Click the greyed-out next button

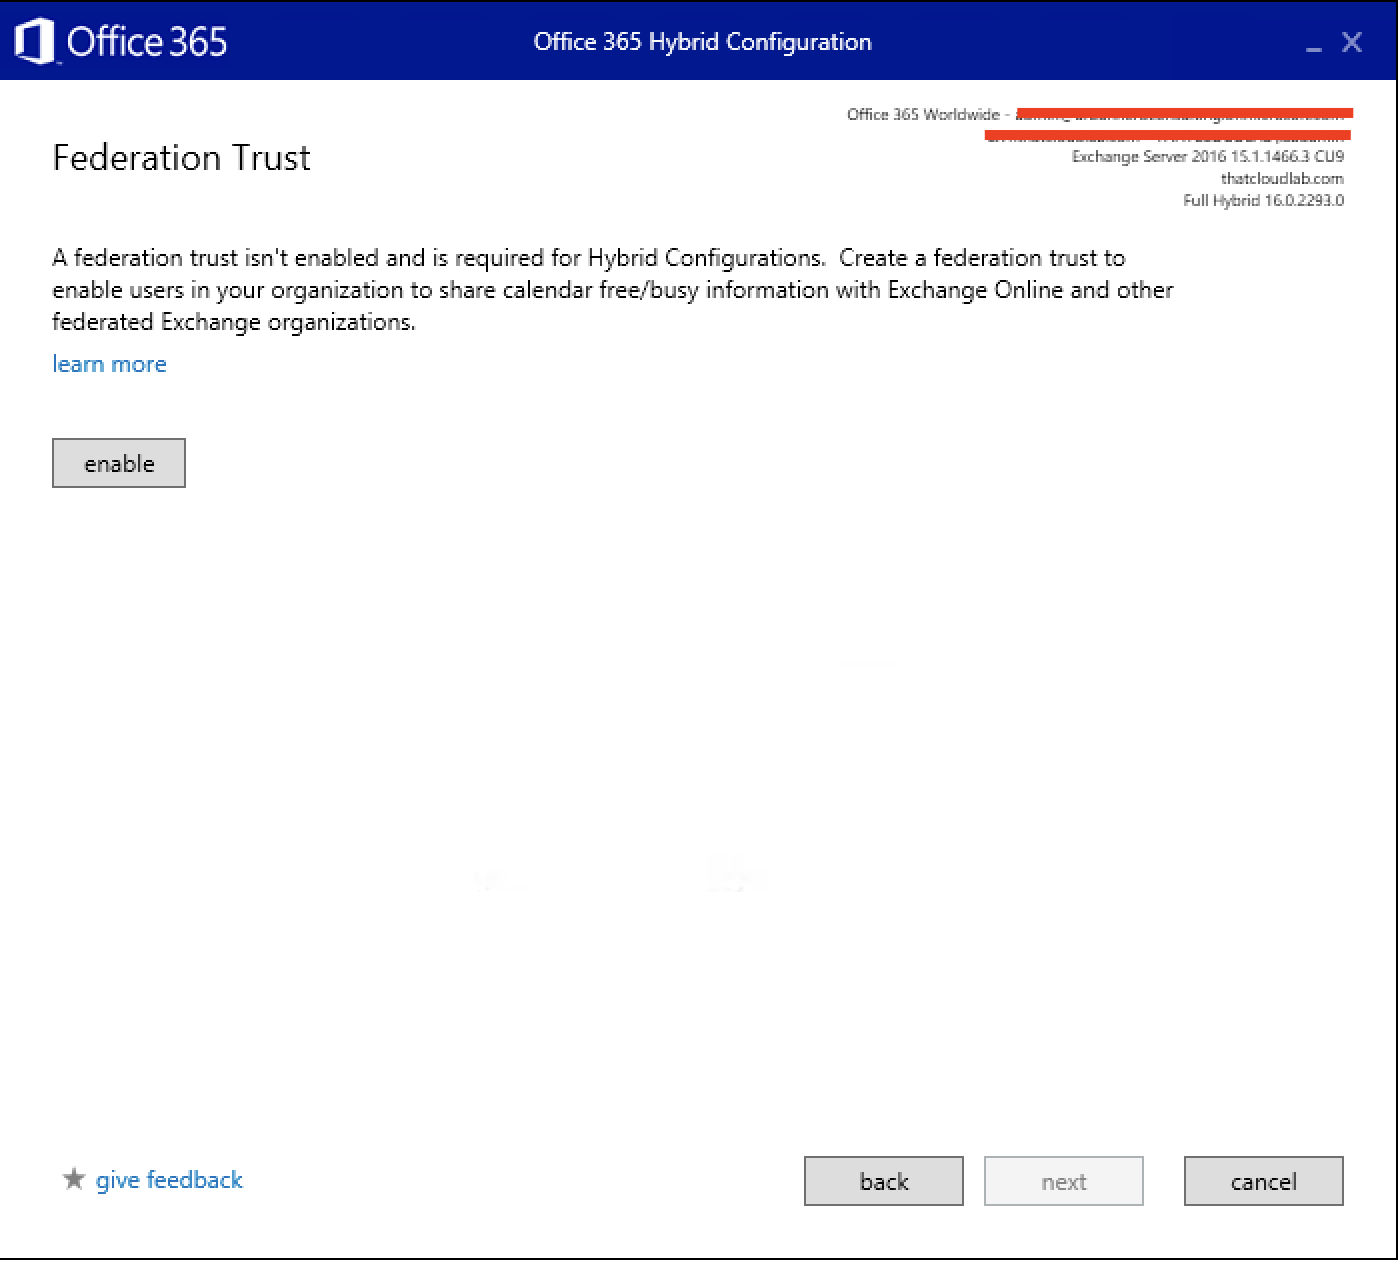point(1063,1181)
